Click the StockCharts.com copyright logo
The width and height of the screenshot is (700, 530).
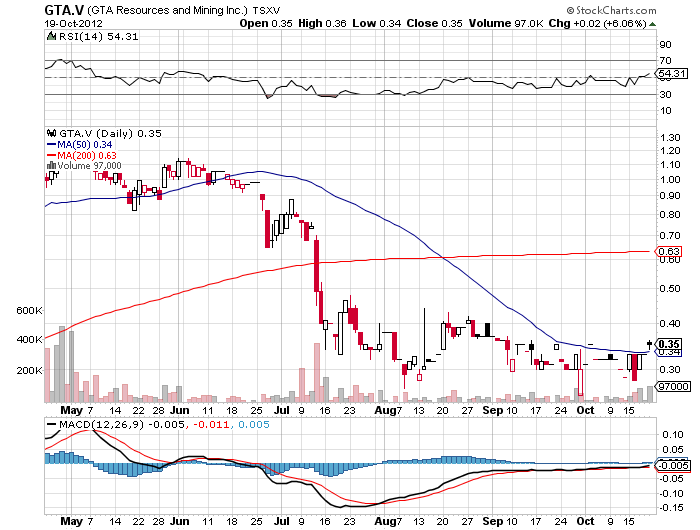pos(611,10)
